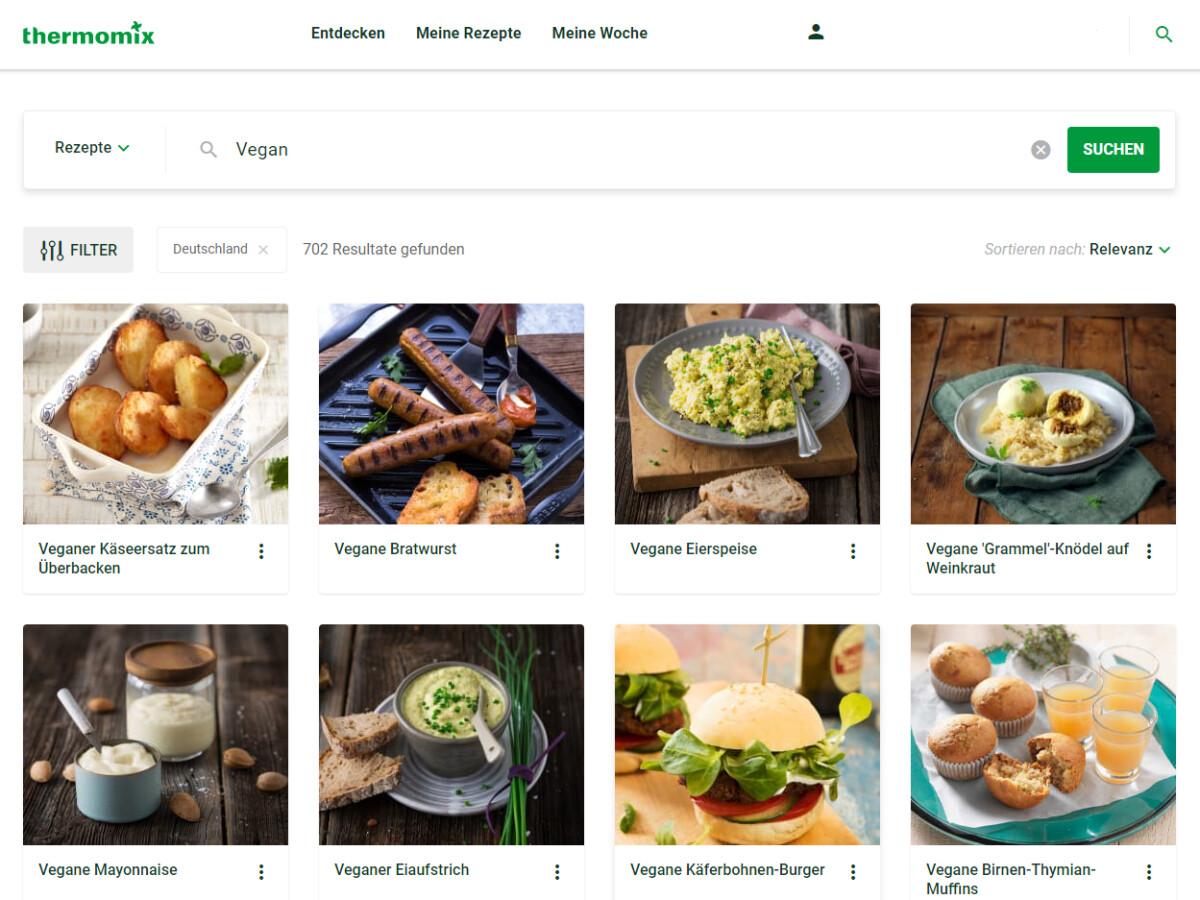Click the header search magnifier icon

[1163, 34]
